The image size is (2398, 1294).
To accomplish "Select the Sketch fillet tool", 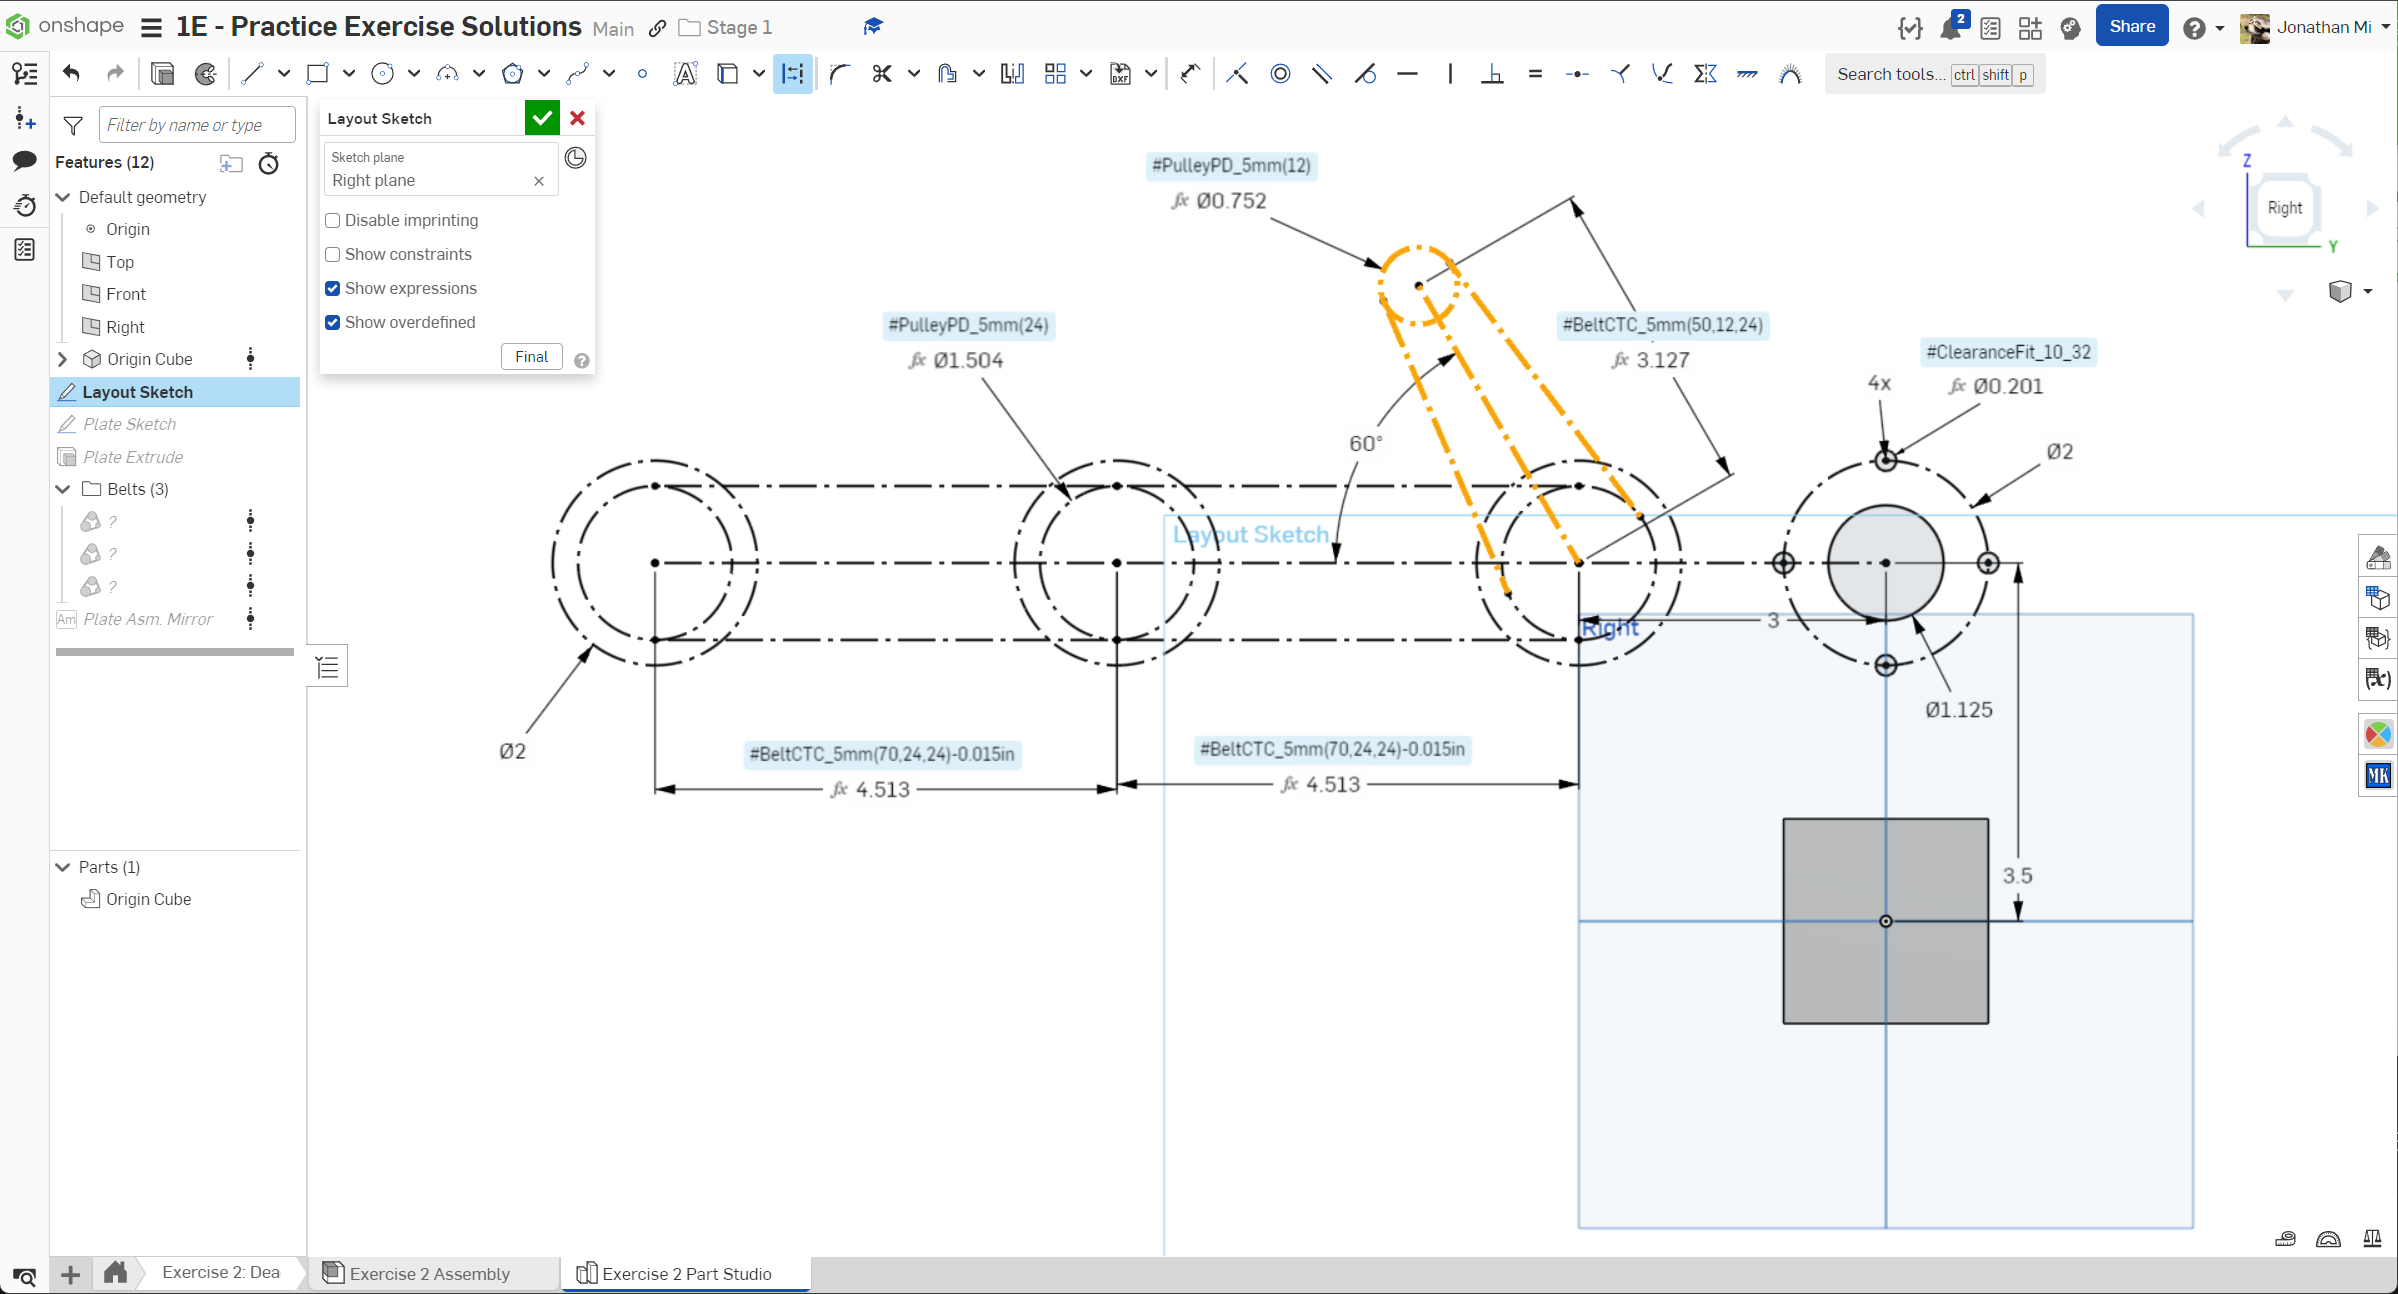I will tap(839, 74).
